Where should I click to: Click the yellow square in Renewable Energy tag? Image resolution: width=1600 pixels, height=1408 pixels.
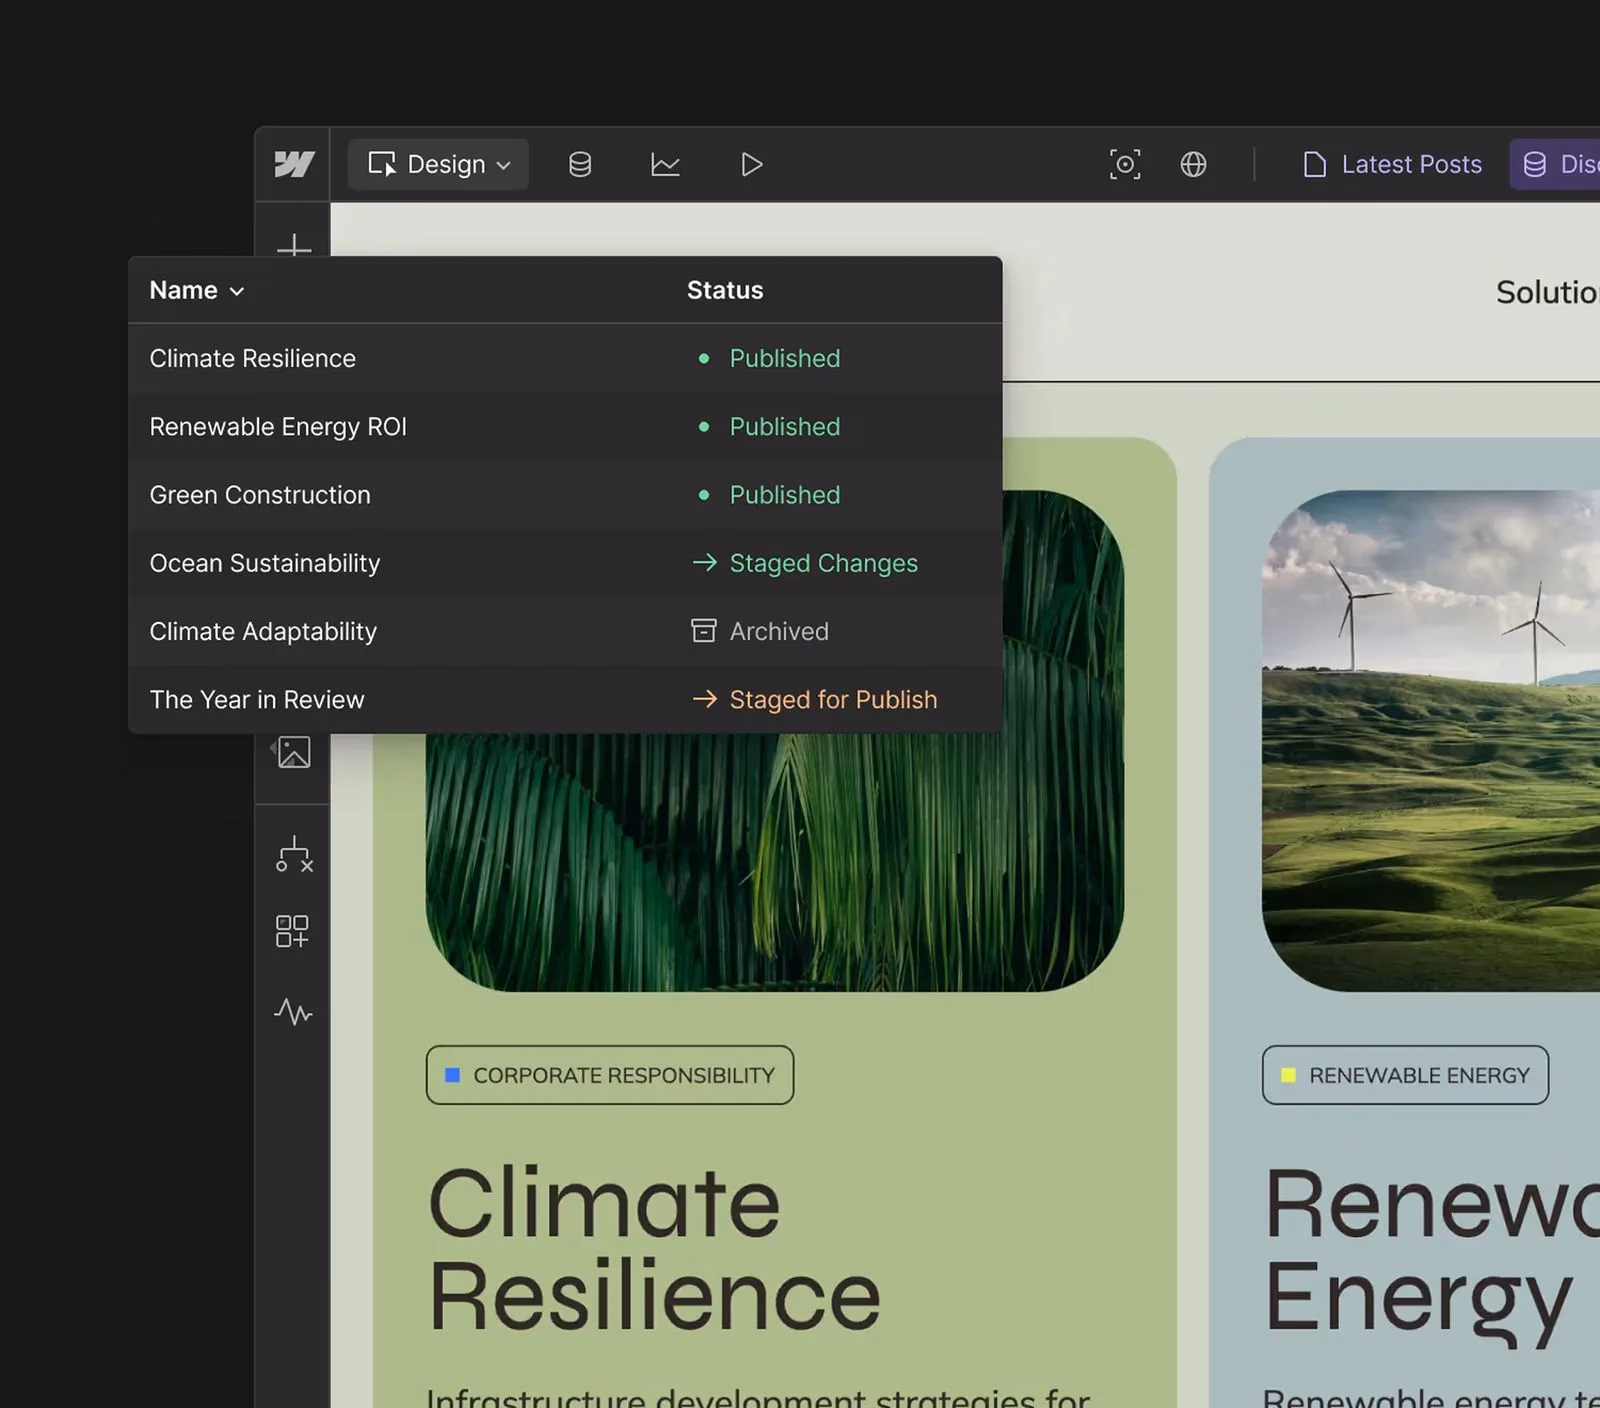click(1288, 1075)
